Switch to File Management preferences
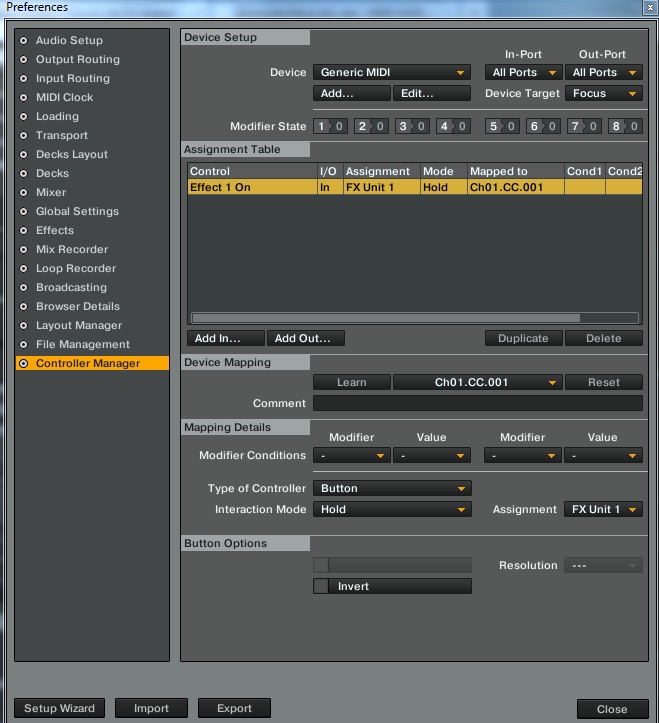659x723 pixels. pos(83,344)
